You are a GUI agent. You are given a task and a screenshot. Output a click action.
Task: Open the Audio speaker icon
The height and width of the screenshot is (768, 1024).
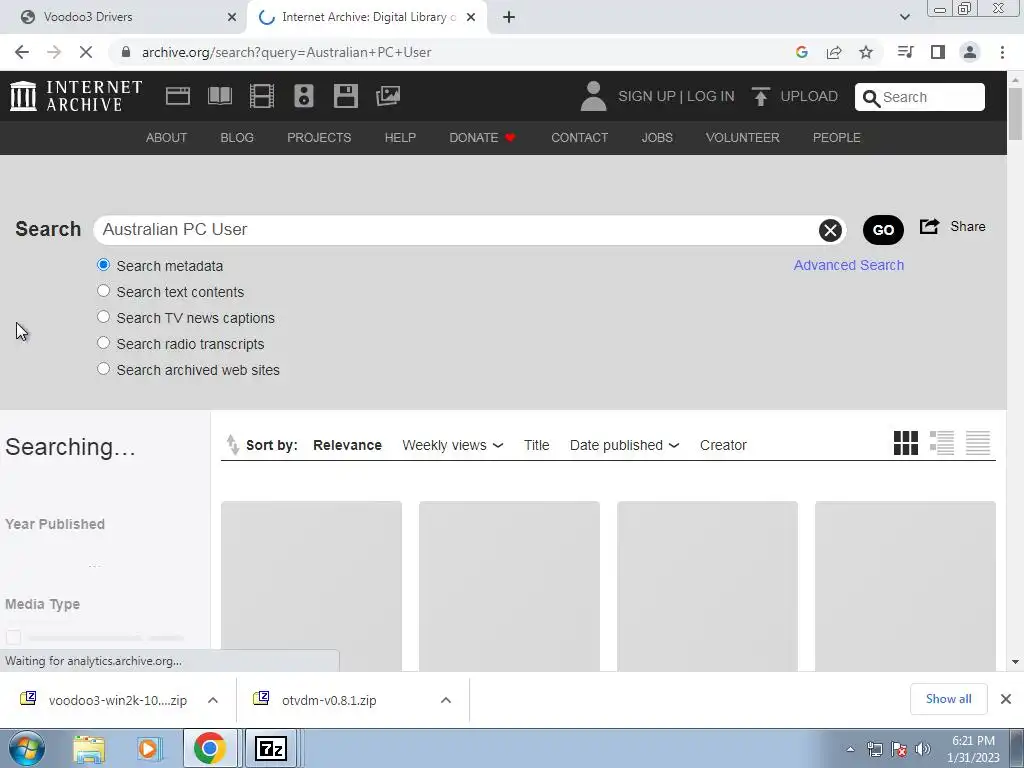pyautogui.click(x=304, y=96)
